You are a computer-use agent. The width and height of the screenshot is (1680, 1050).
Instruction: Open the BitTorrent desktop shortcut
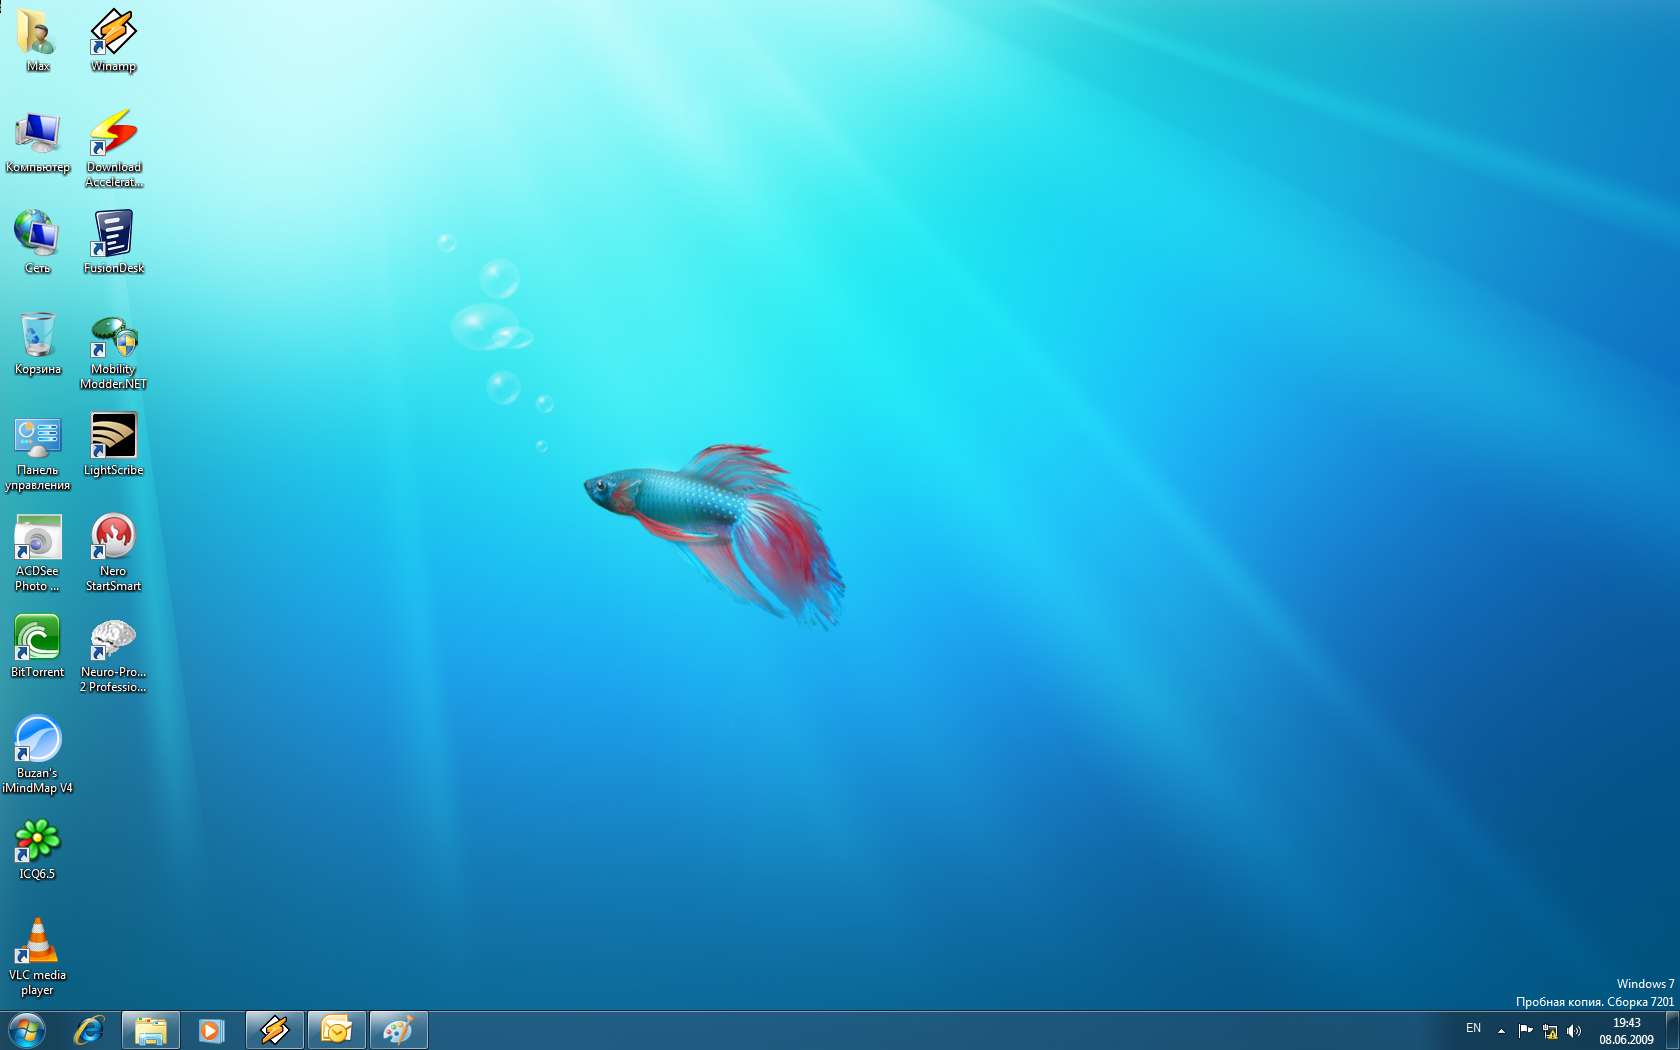(37, 646)
